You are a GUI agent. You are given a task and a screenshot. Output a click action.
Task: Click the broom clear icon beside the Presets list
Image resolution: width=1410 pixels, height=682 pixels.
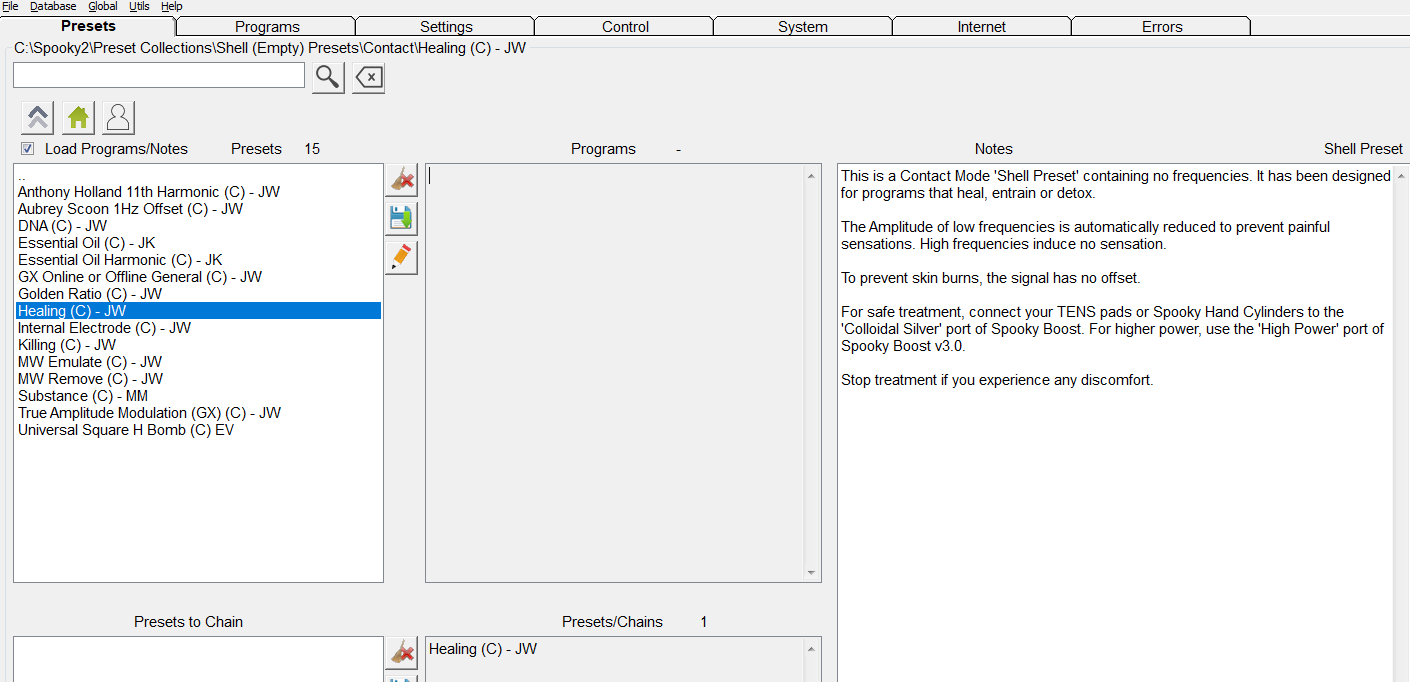click(x=401, y=180)
